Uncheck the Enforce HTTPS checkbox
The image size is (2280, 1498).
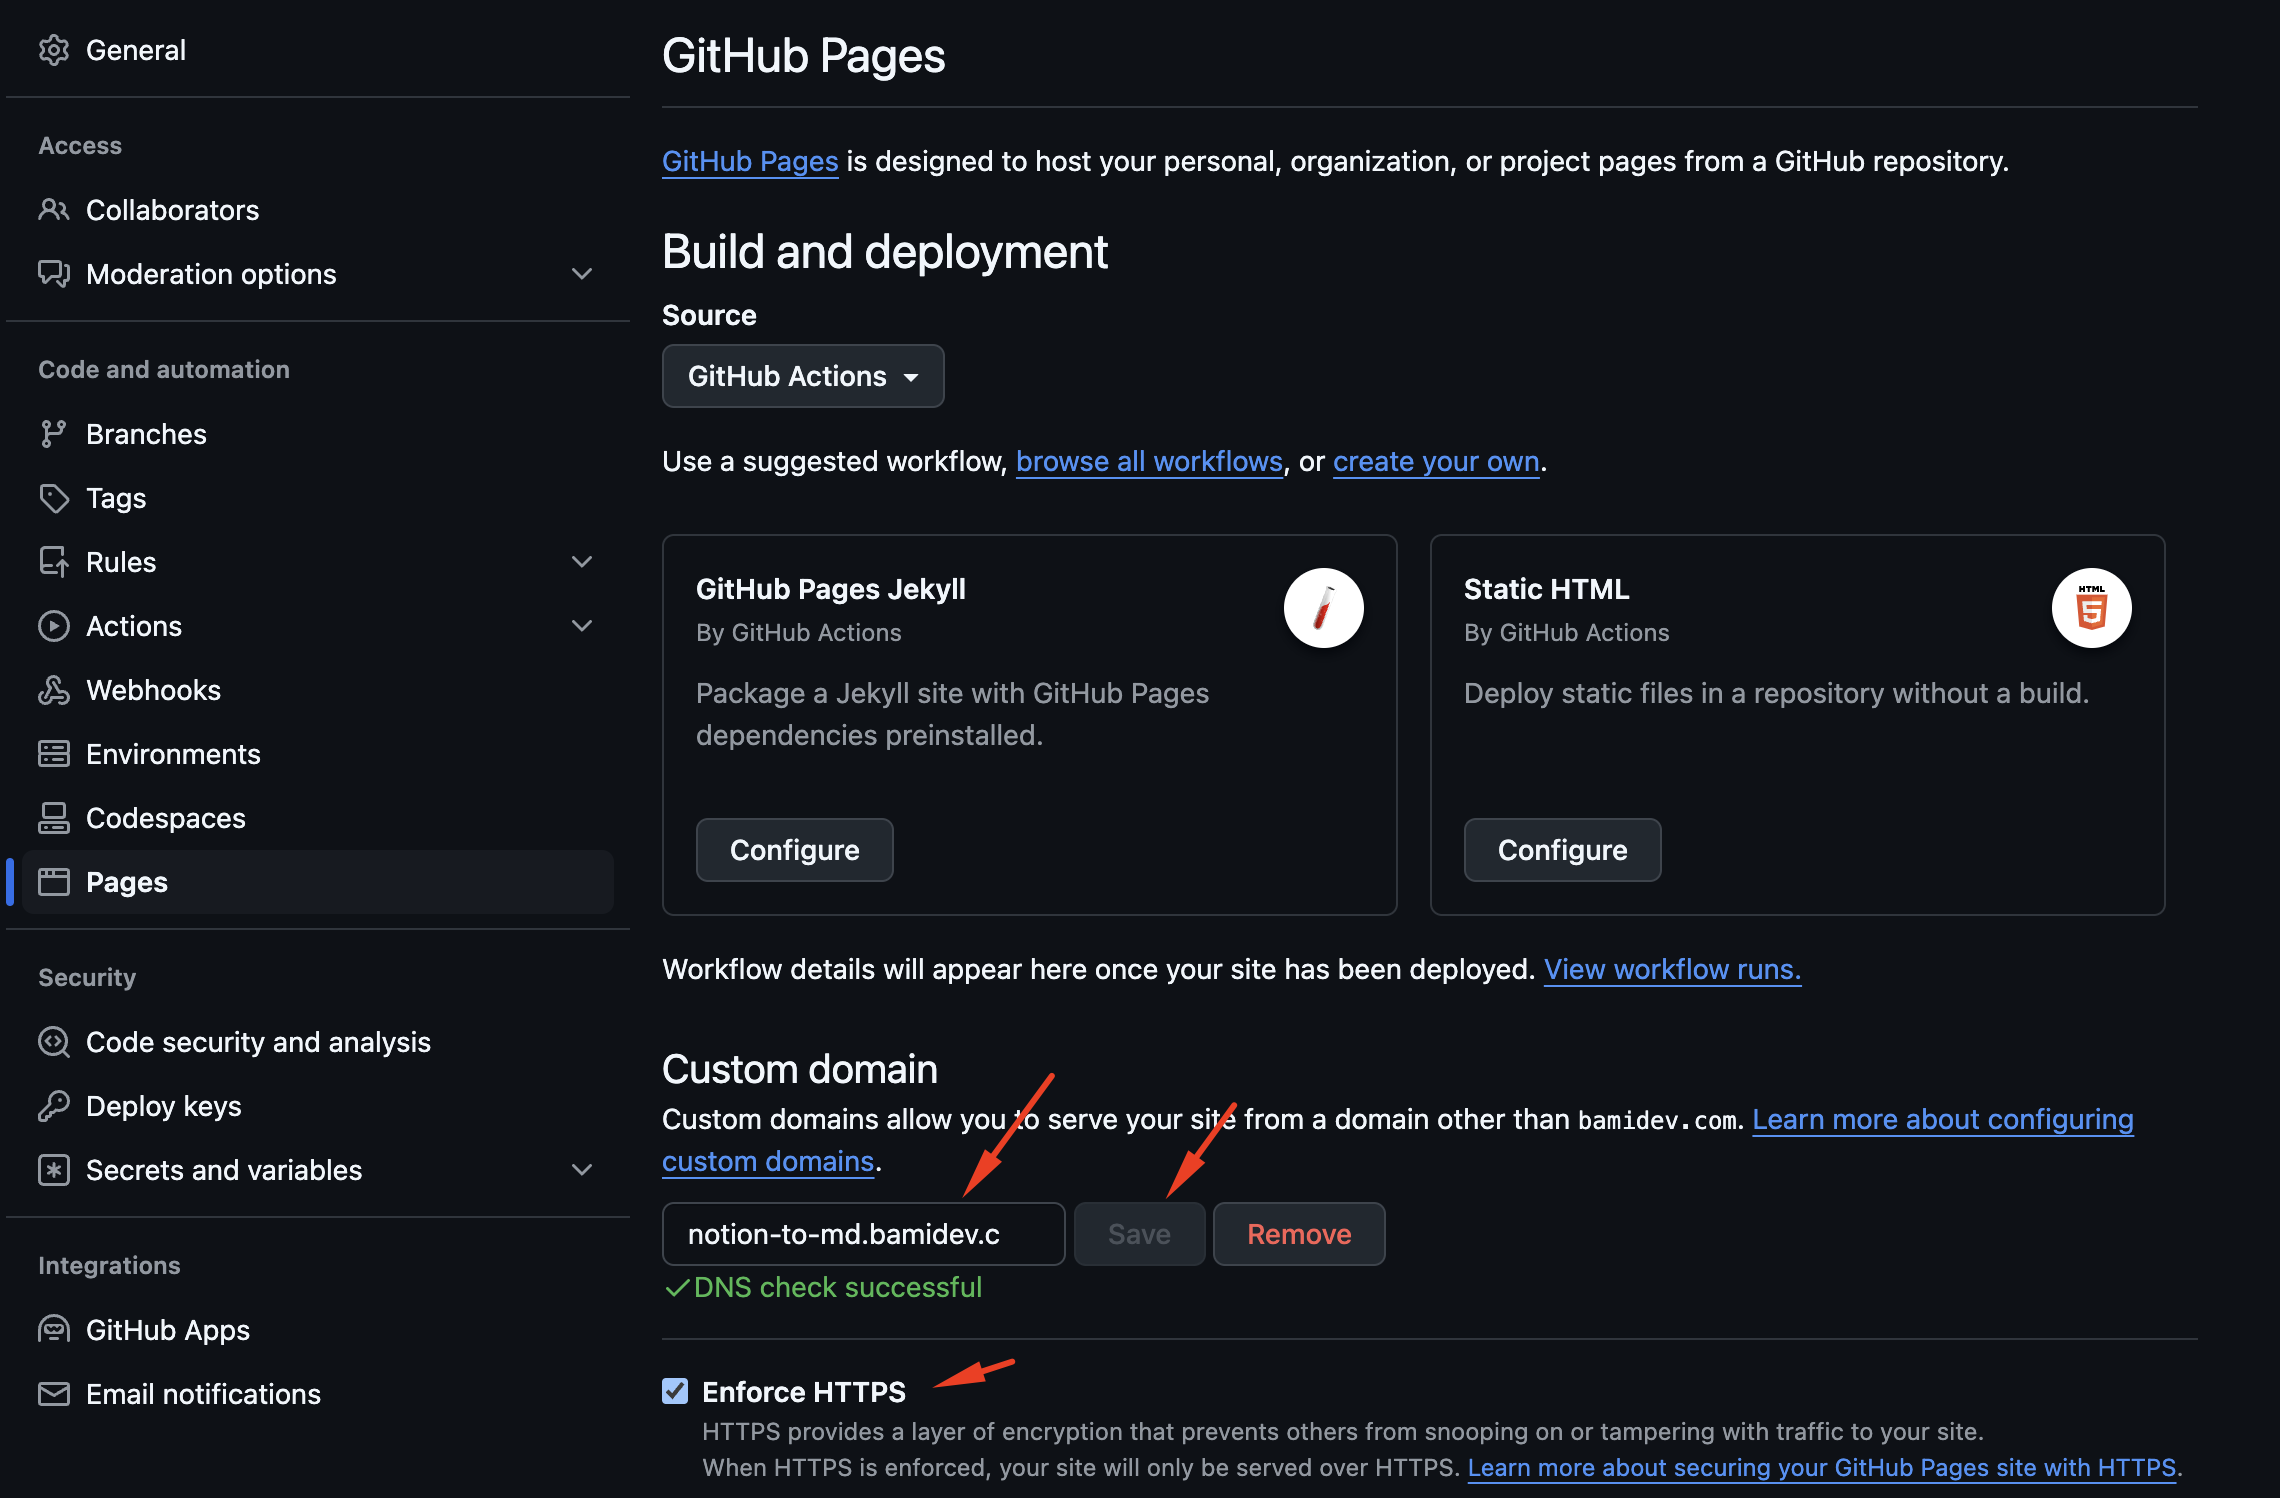(x=675, y=1391)
